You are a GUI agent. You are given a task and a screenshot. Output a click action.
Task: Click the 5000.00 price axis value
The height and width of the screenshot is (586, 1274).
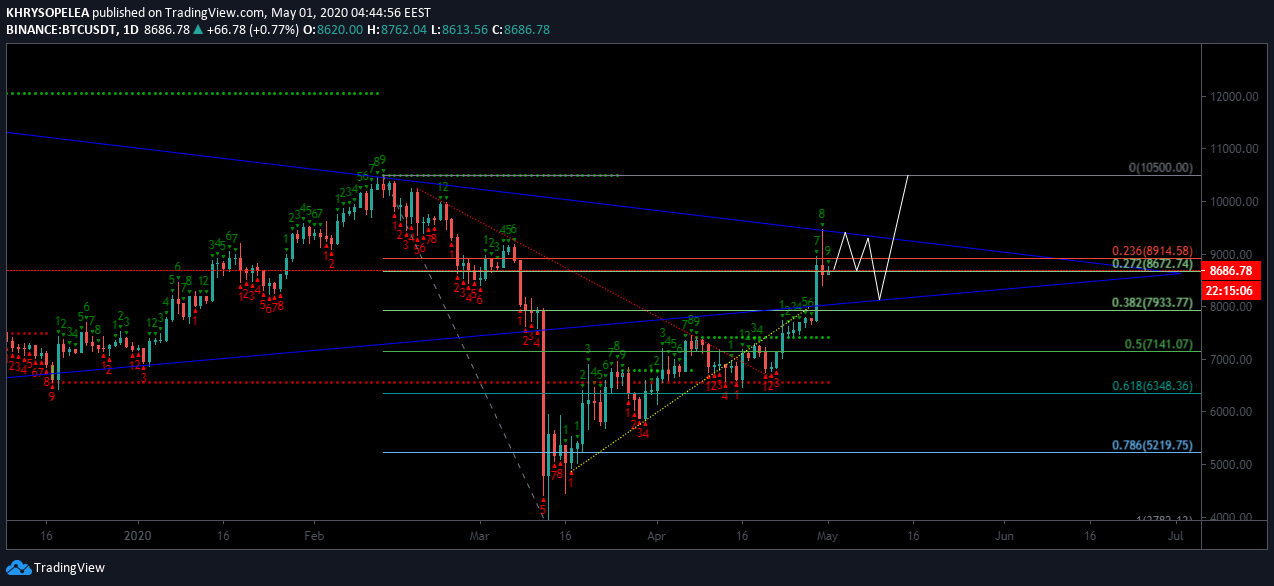(x=1233, y=465)
